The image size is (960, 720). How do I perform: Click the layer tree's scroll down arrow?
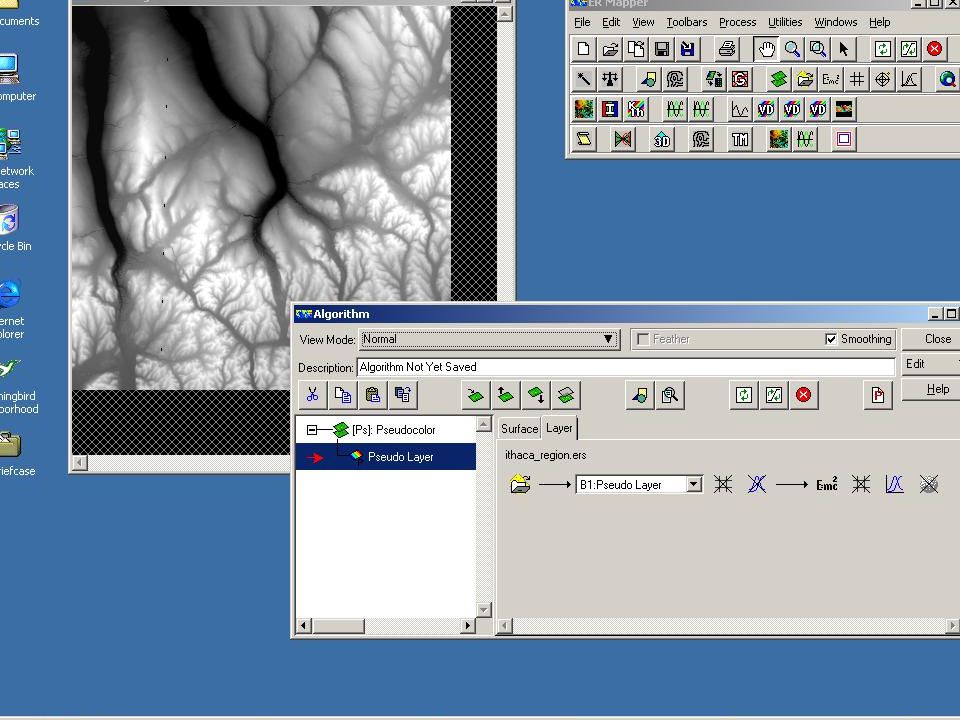point(484,610)
